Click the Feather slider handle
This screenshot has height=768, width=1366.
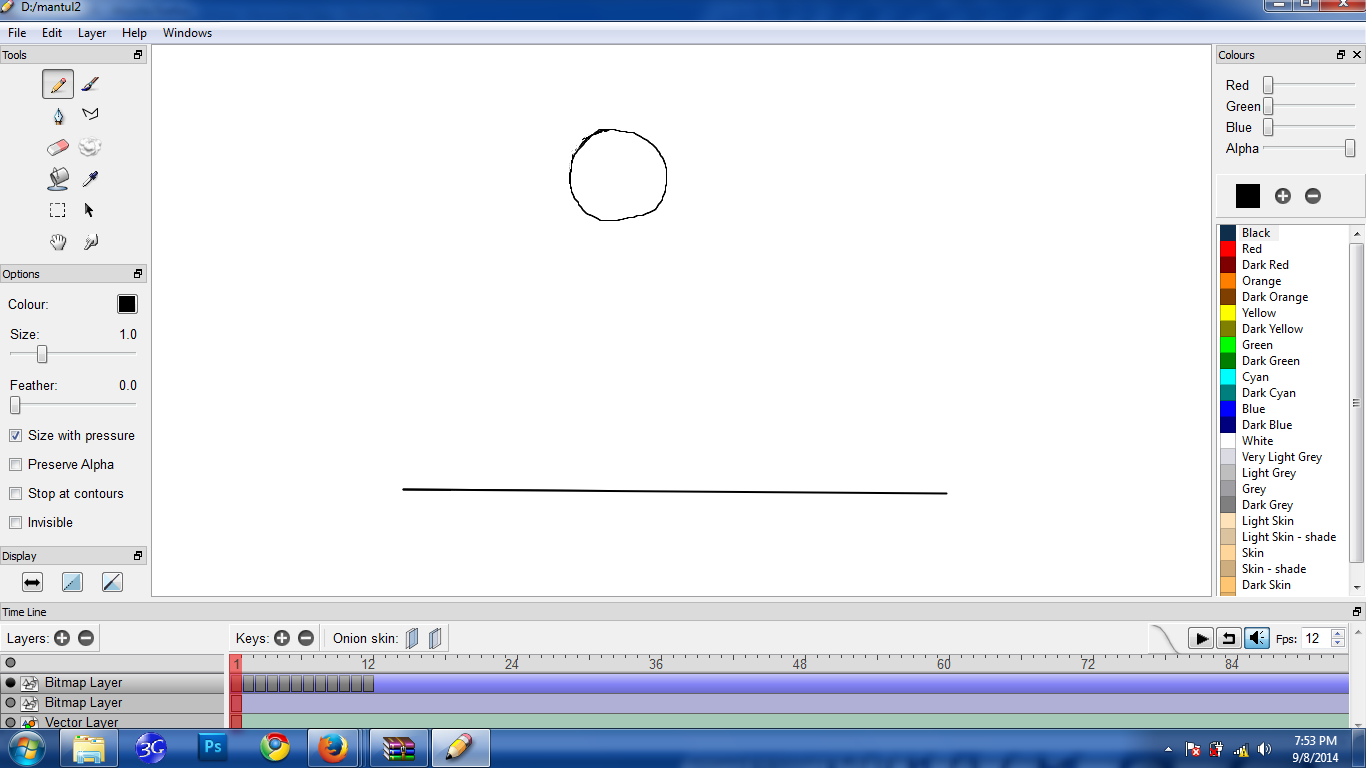(15, 405)
